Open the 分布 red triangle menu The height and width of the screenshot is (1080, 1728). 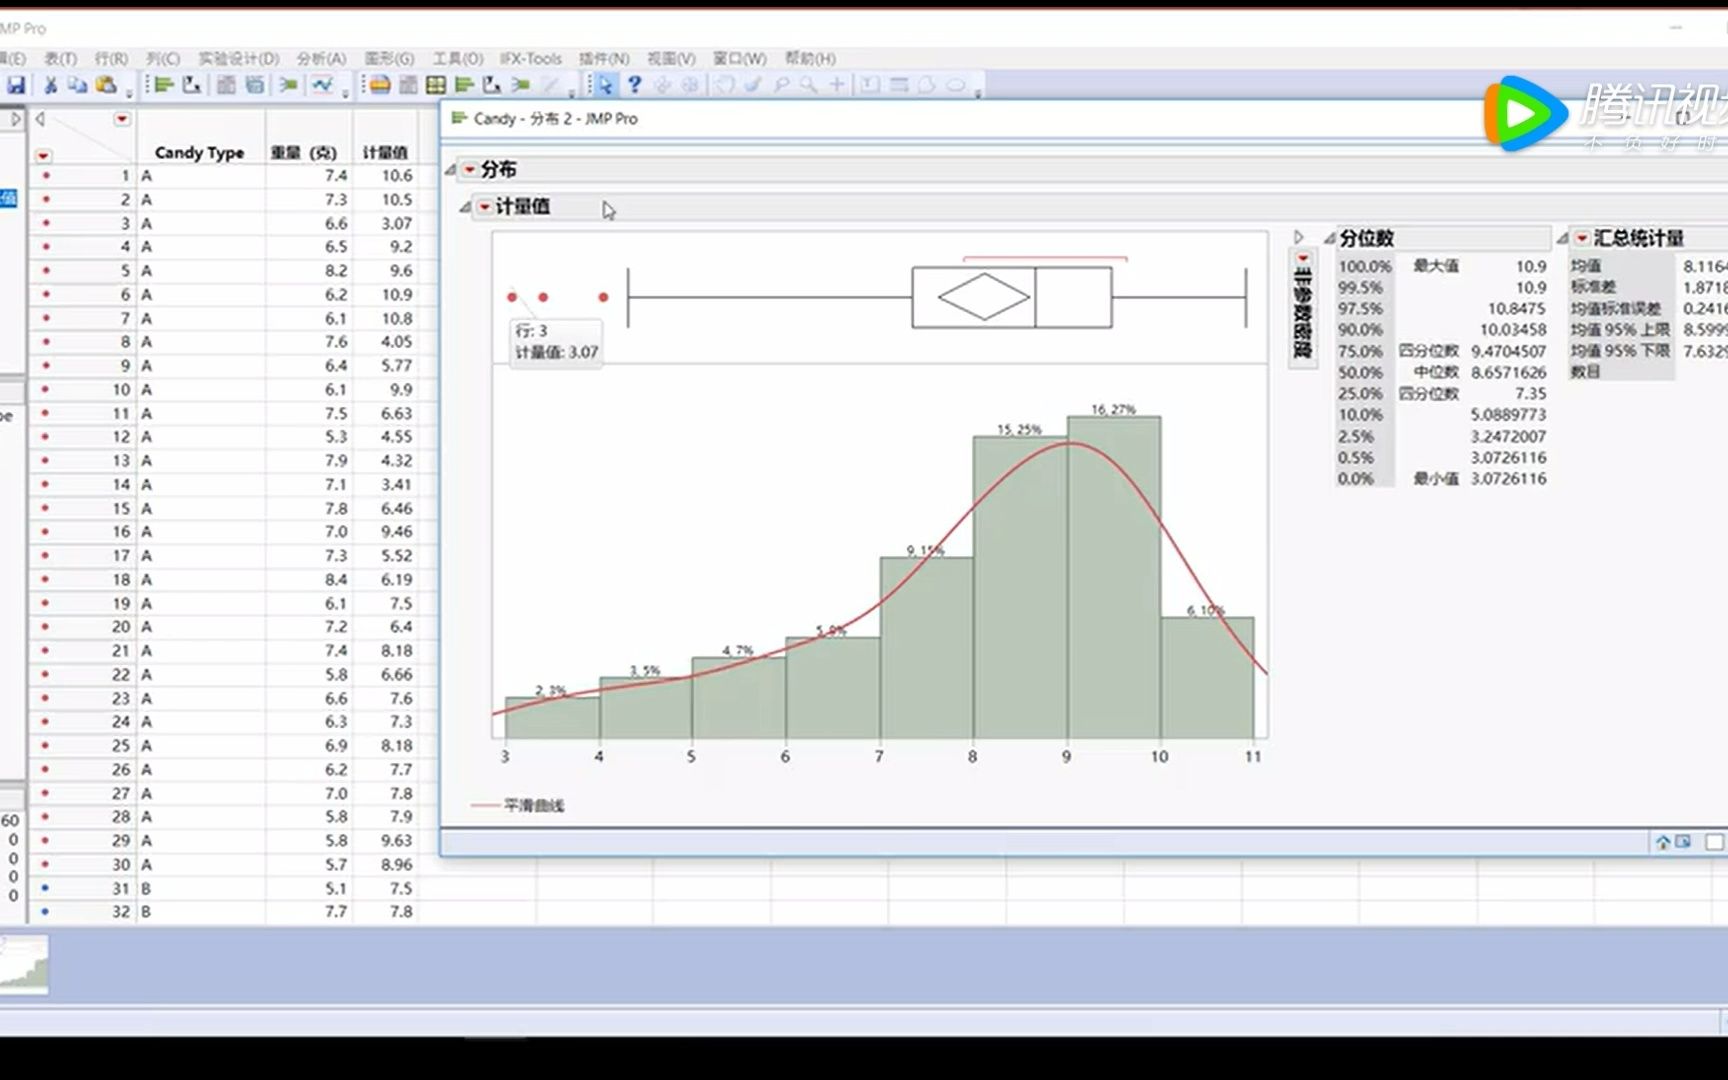(x=469, y=170)
